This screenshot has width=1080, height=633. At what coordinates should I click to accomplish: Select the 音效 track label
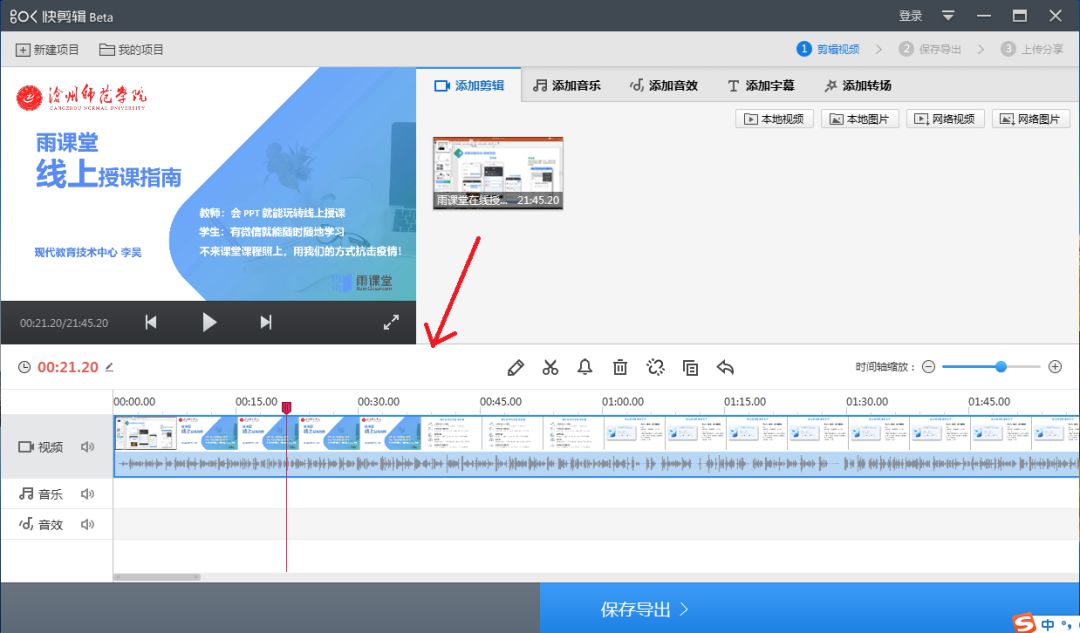pos(41,524)
